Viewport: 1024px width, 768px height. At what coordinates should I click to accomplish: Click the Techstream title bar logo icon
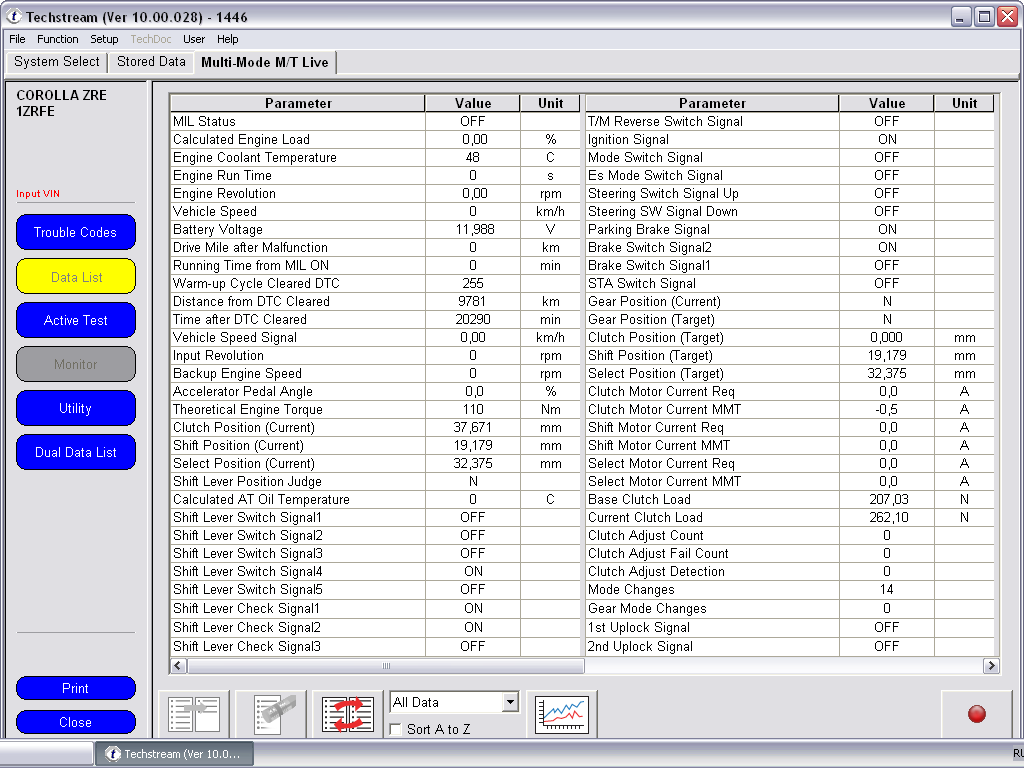tap(13, 17)
